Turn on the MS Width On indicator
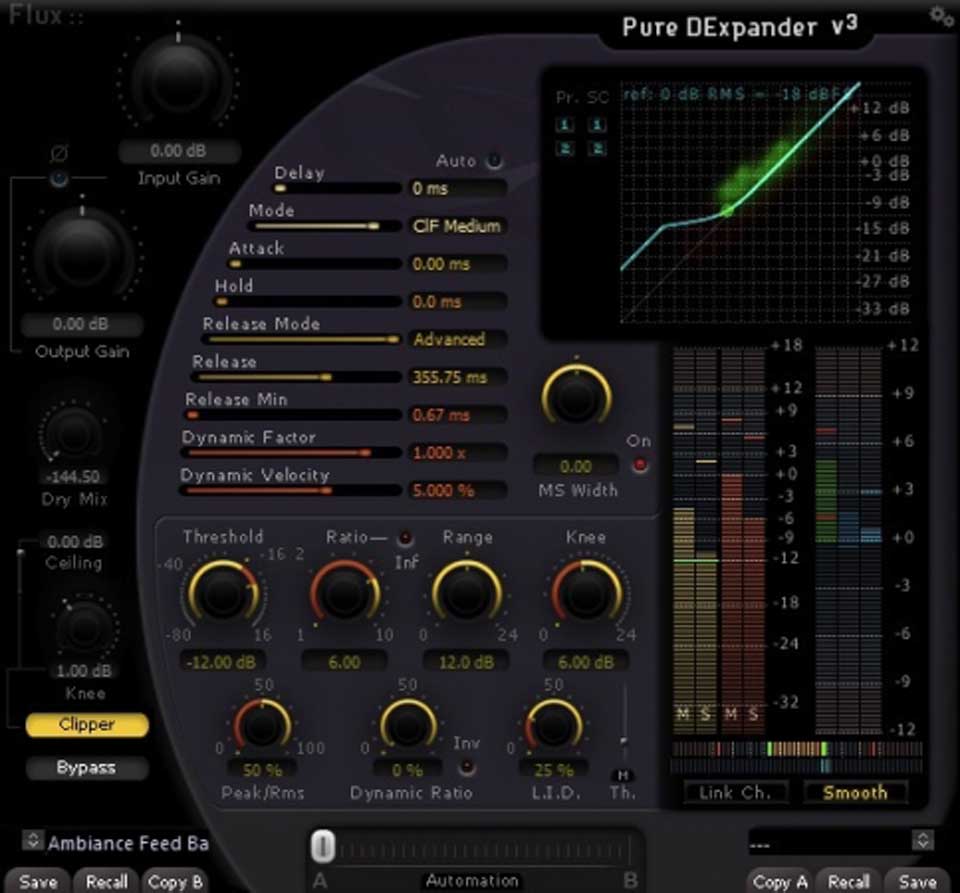The height and width of the screenshot is (893, 960). point(639,462)
